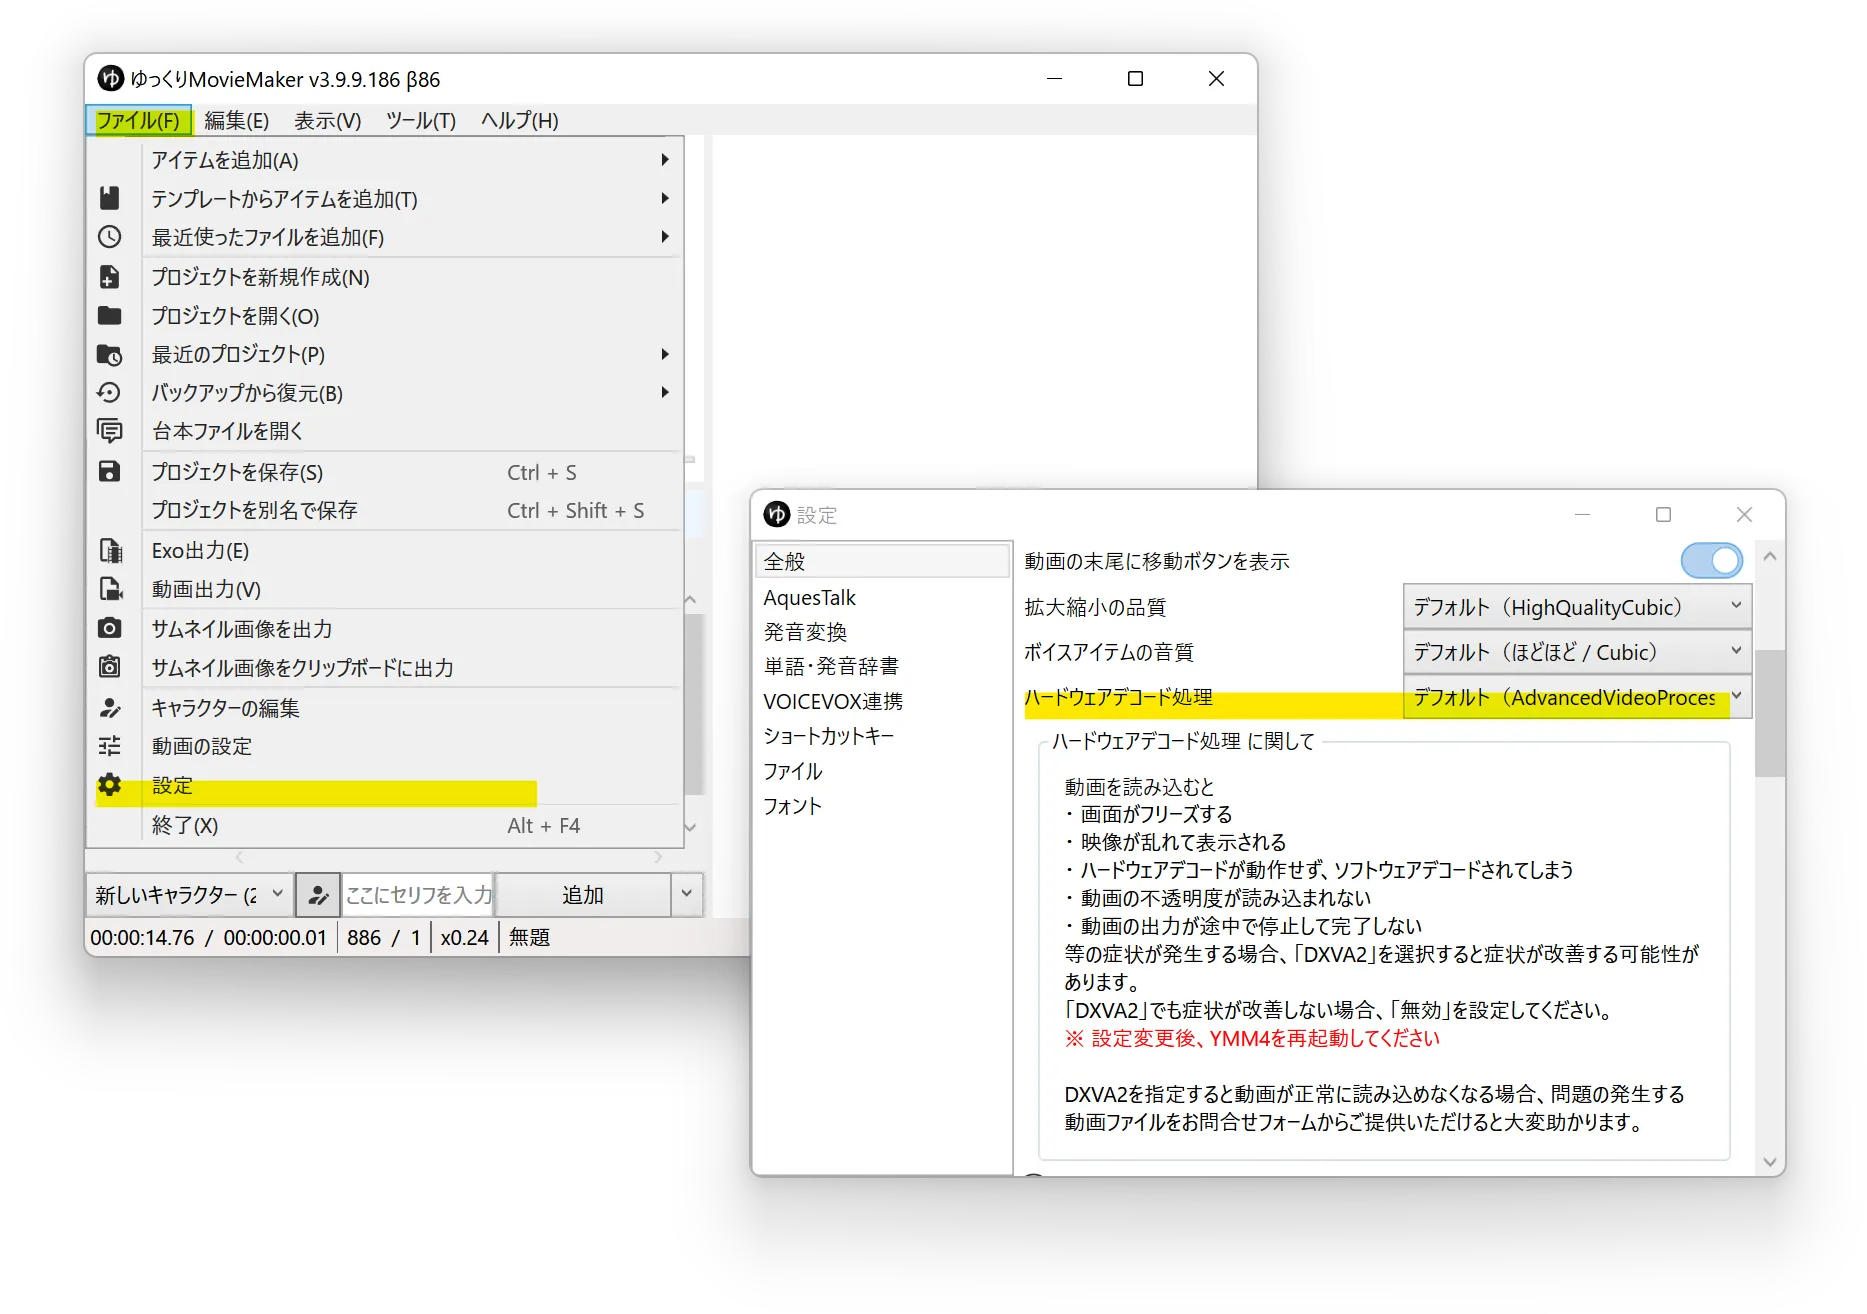Click the folder icon for opening project

pyautogui.click(x=110, y=316)
